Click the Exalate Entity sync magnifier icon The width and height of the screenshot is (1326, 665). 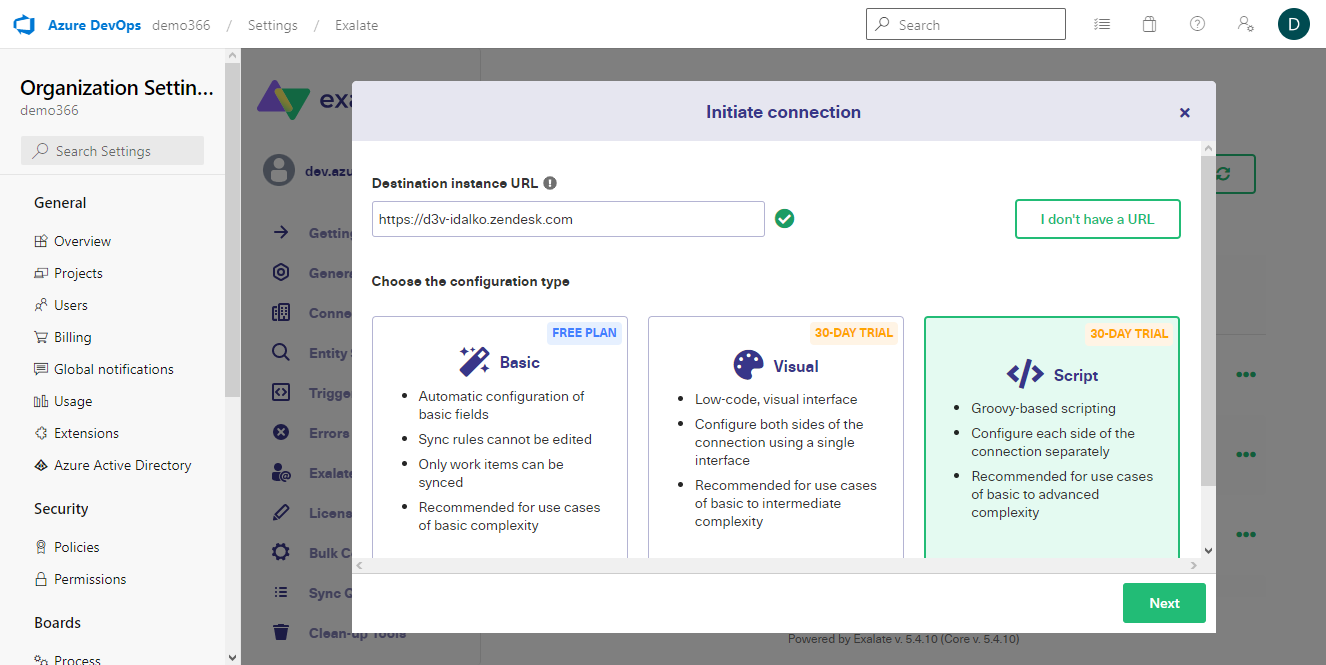tap(281, 353)
